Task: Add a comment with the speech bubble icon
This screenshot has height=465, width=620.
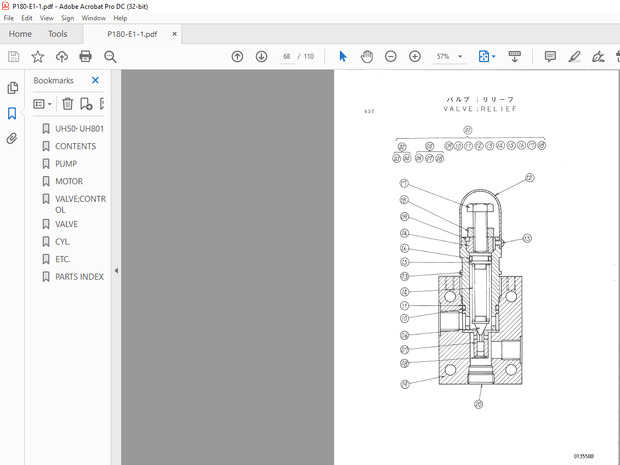Action: click(550, 57)
